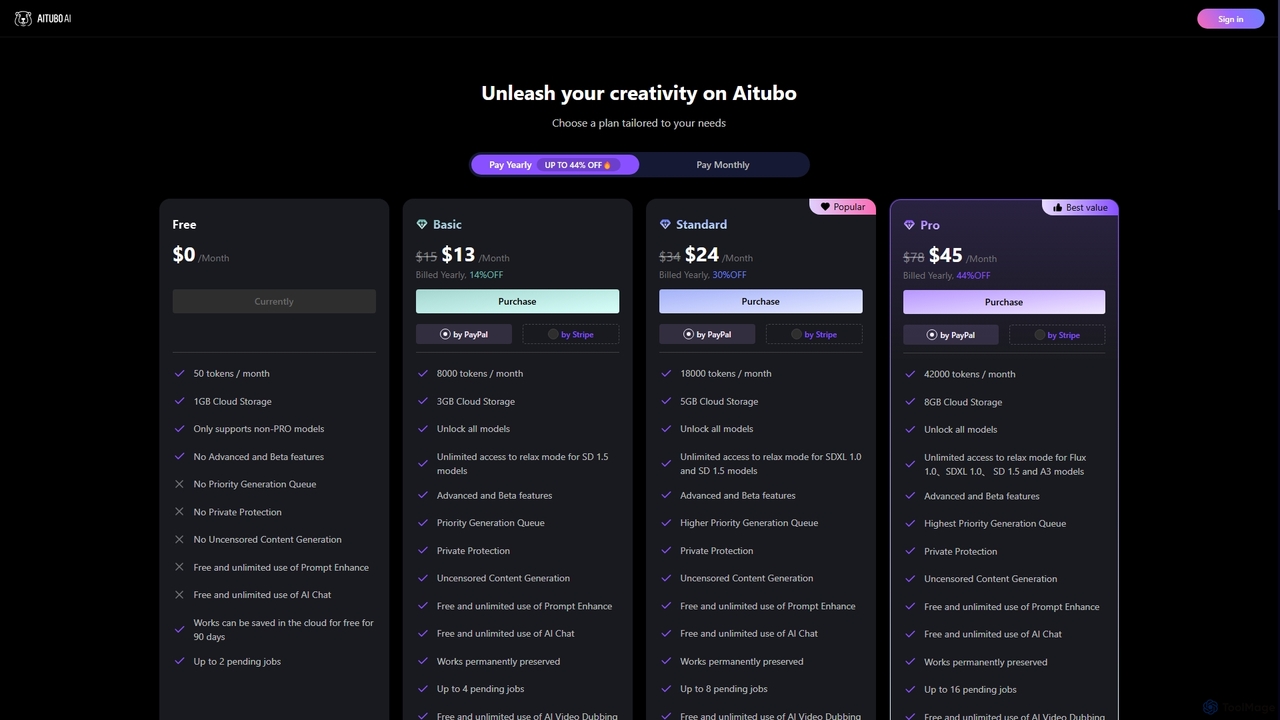Click the crossed-out $78 Pro price
The height and width of the screenshot is (720, 1280).
pos(913,258)
